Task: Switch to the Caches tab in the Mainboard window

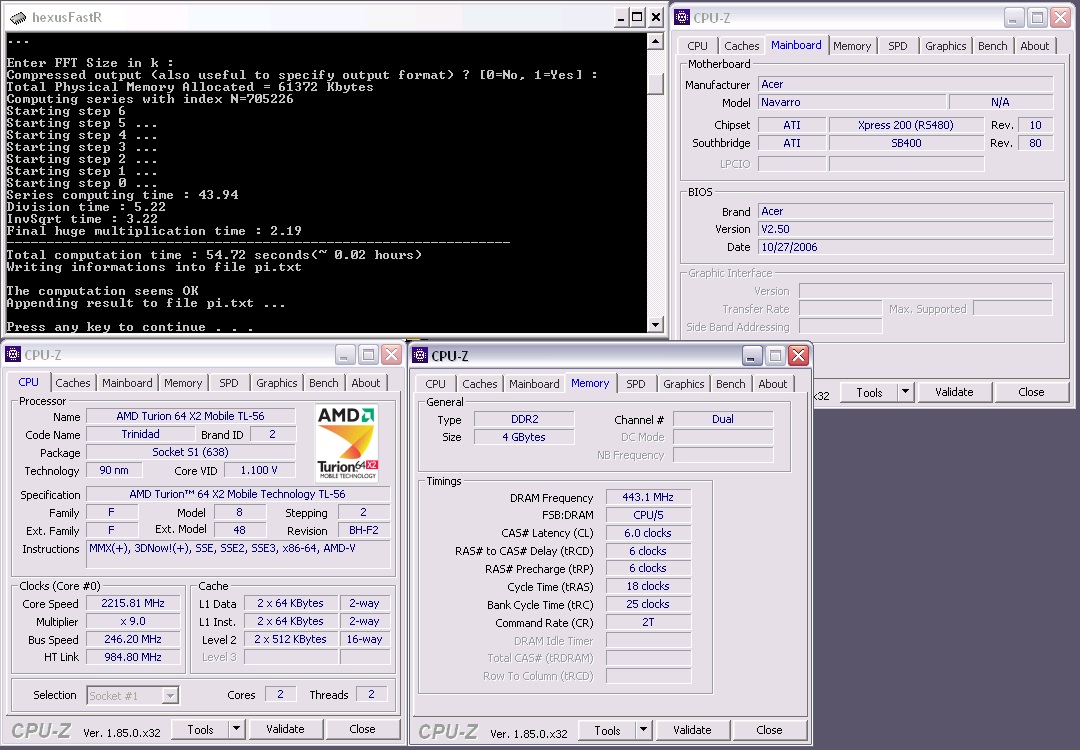Action: 741,45
